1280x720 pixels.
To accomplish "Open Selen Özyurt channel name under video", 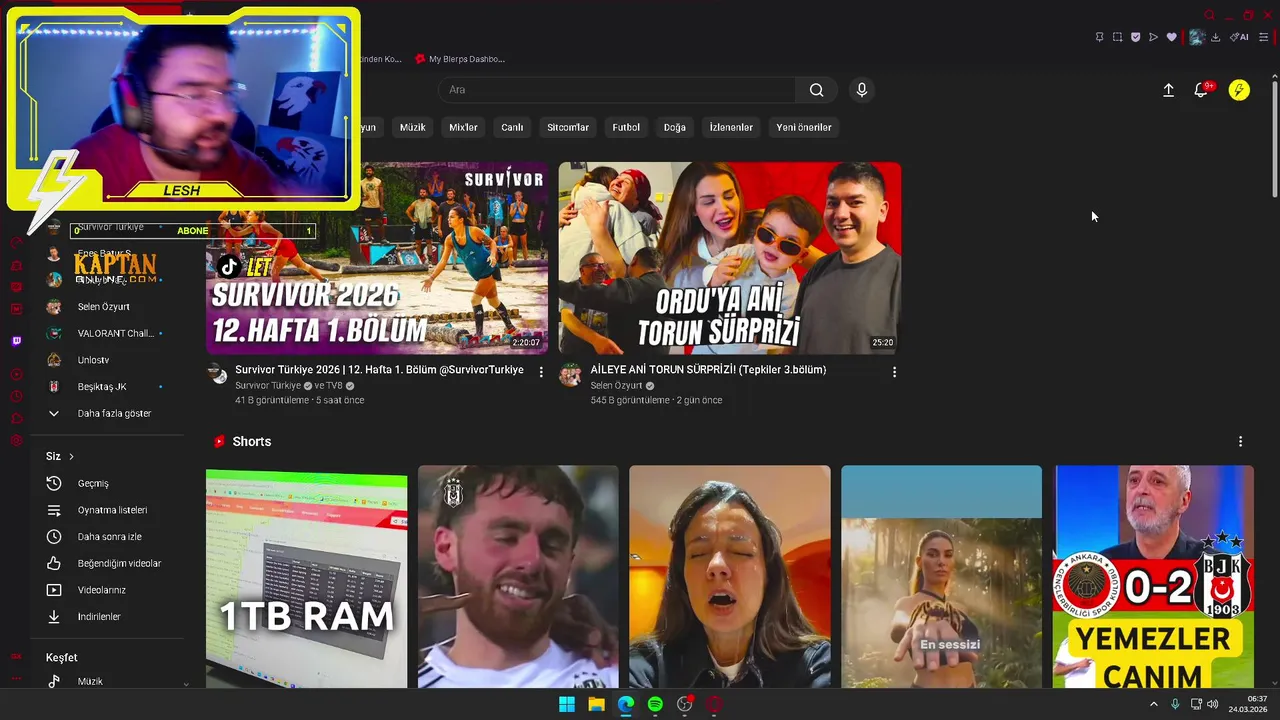I will [616, 386].
